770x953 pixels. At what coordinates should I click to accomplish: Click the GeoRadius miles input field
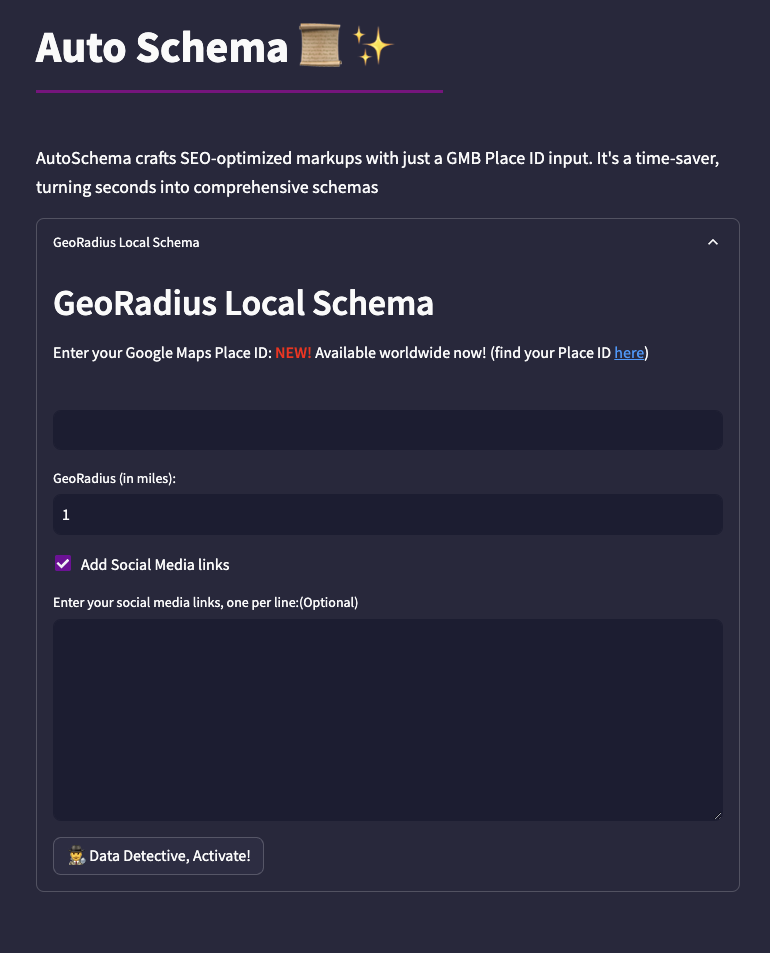click(x=388, y=514)
